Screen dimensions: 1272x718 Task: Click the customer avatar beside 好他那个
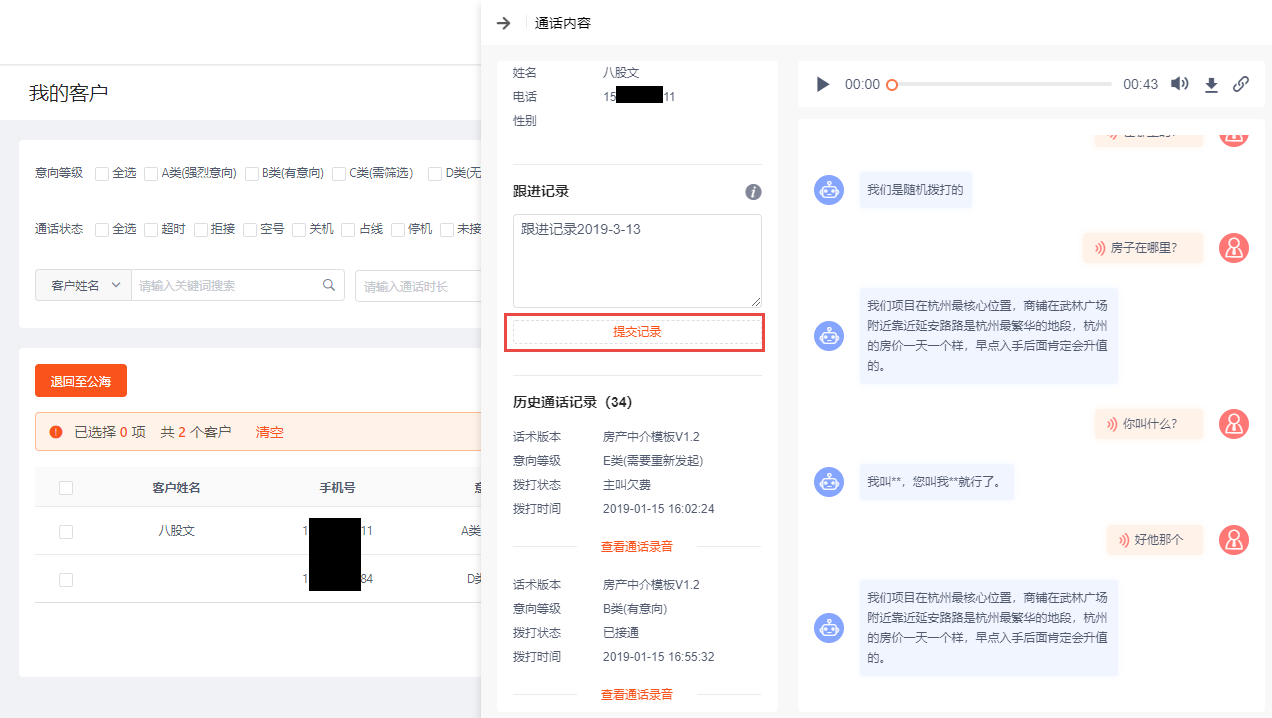[x=1234, y=540]
